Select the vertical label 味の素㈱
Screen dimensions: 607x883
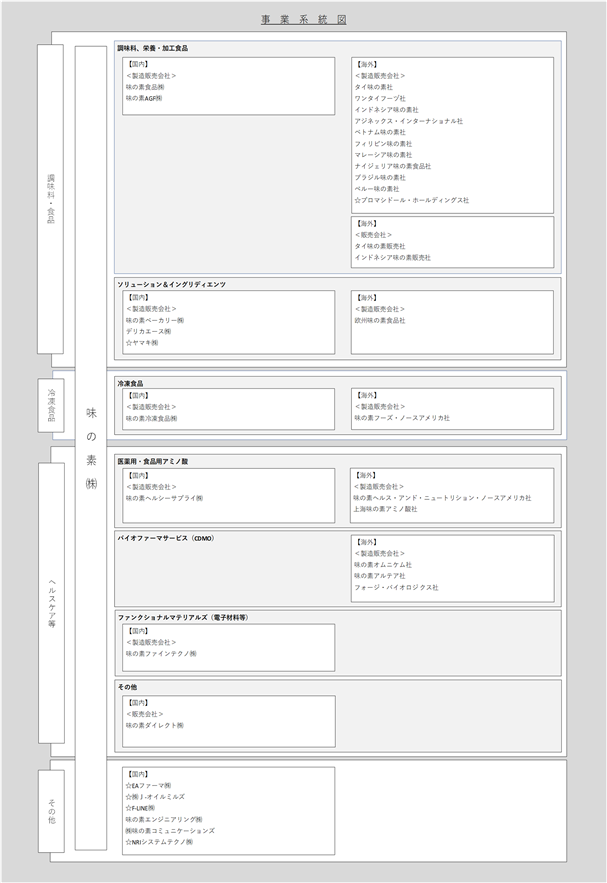pos(91,448)
